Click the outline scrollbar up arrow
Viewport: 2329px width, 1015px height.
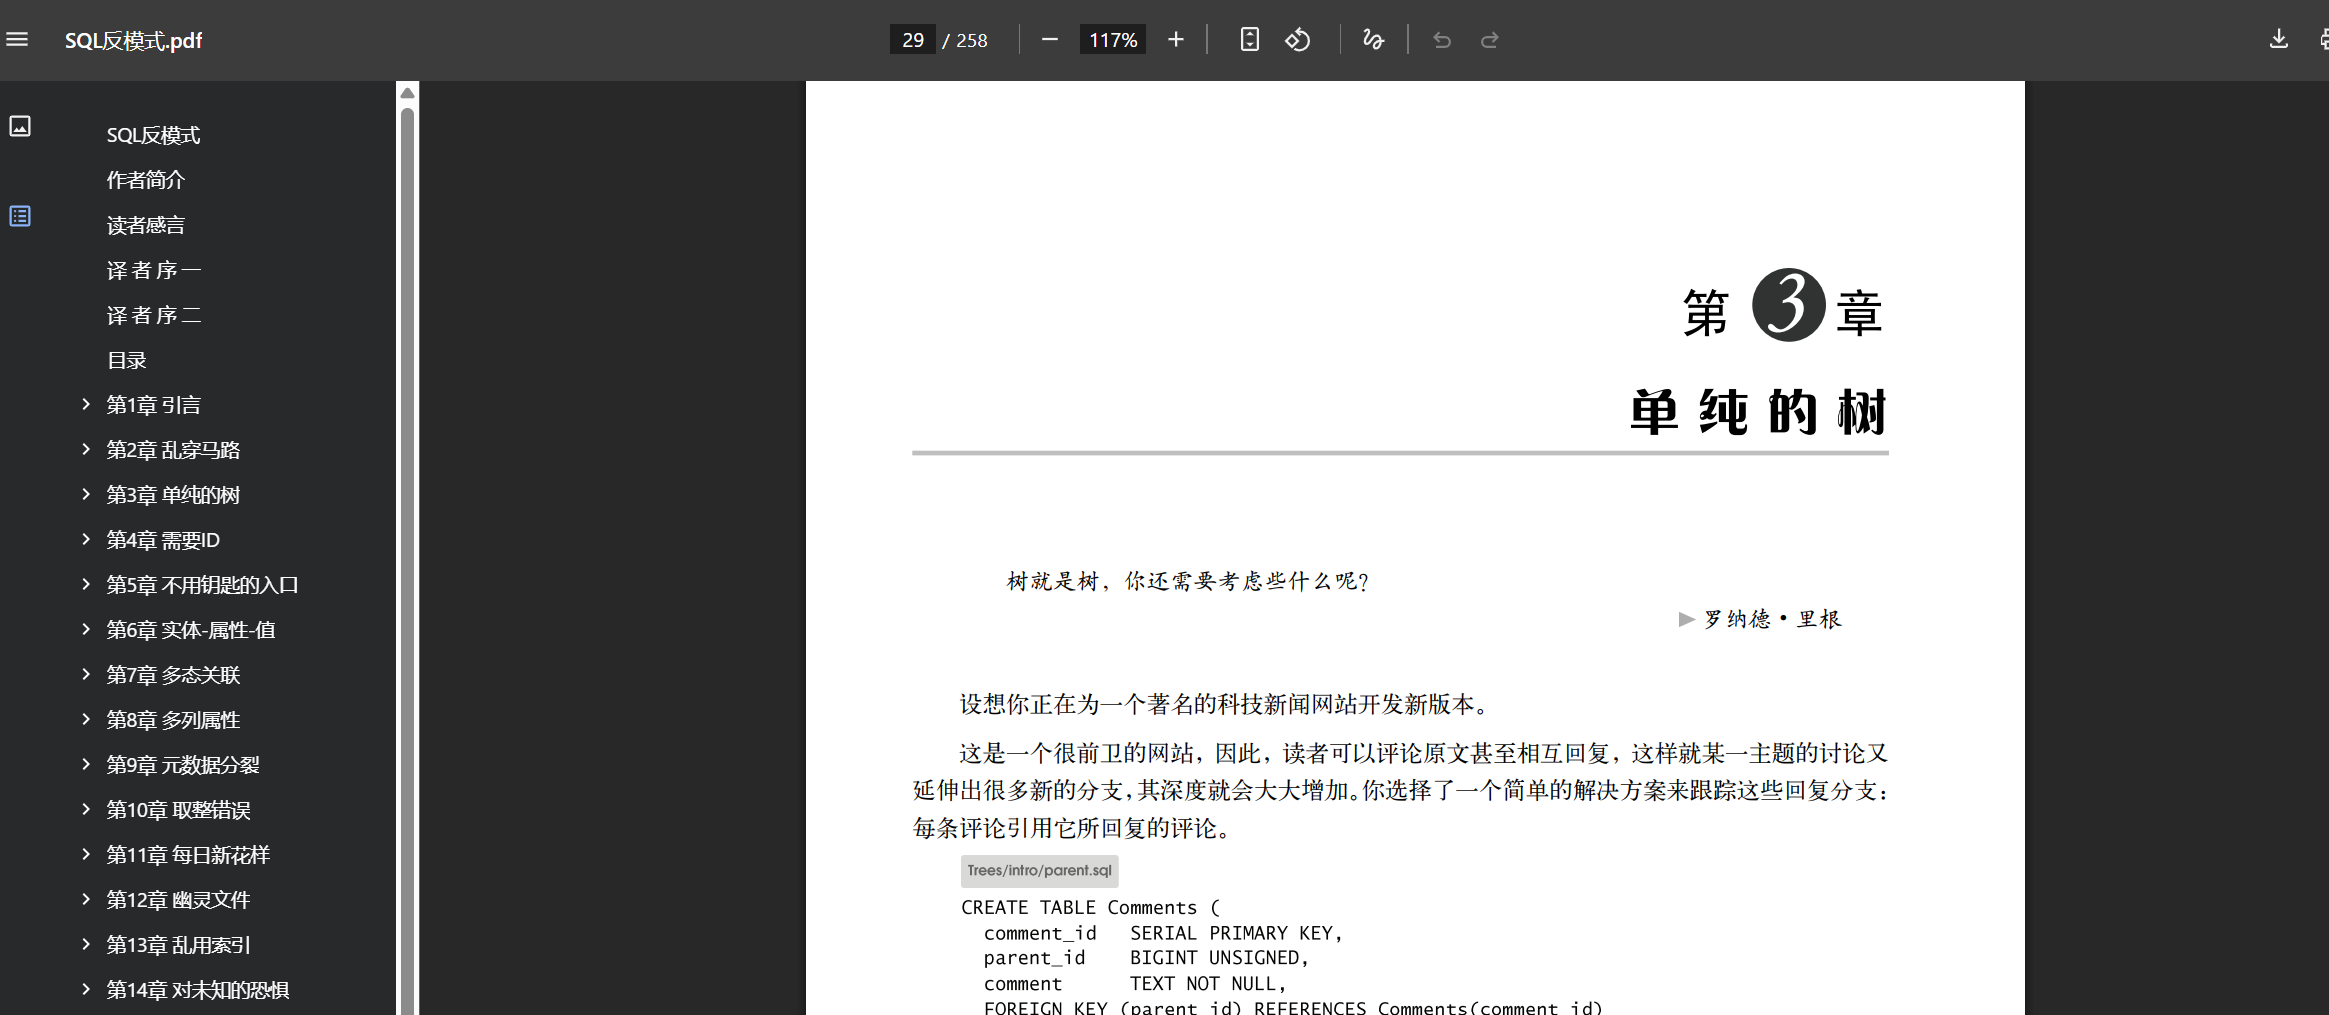[x=407, y=93]
